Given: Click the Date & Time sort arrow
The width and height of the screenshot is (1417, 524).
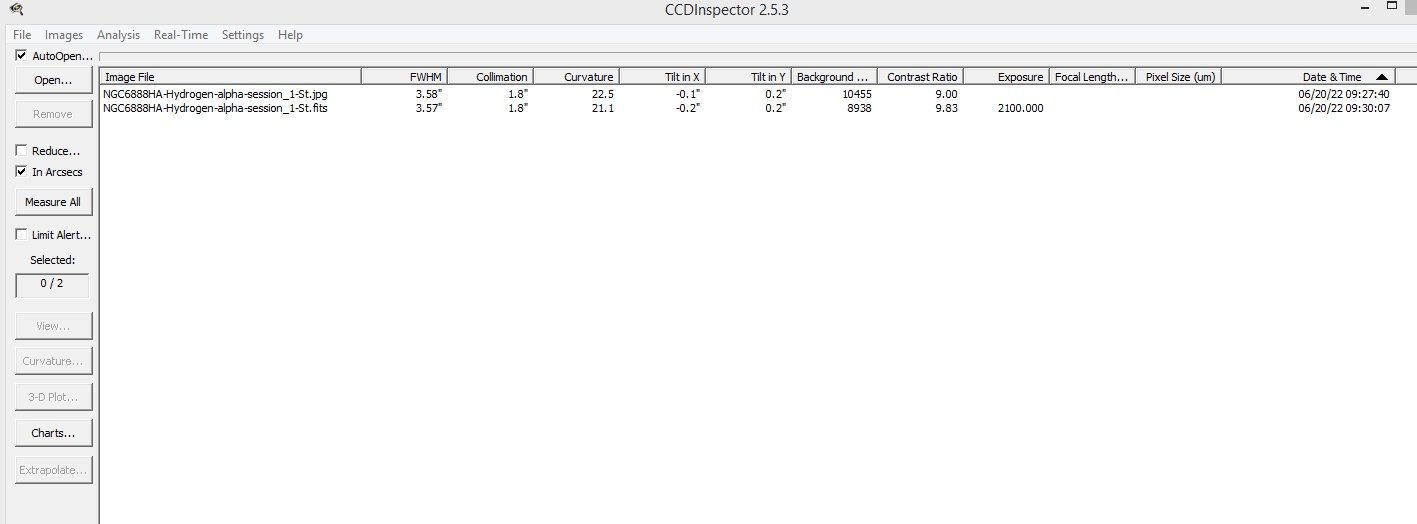Looking at the screenshot, I should coord(1381,77).
